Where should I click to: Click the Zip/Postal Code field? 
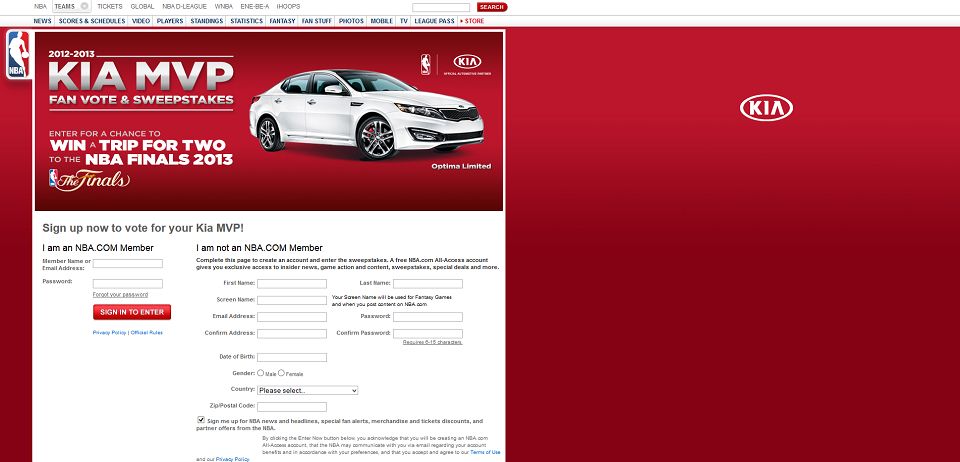pyautogui.click(x=291, y=407)
